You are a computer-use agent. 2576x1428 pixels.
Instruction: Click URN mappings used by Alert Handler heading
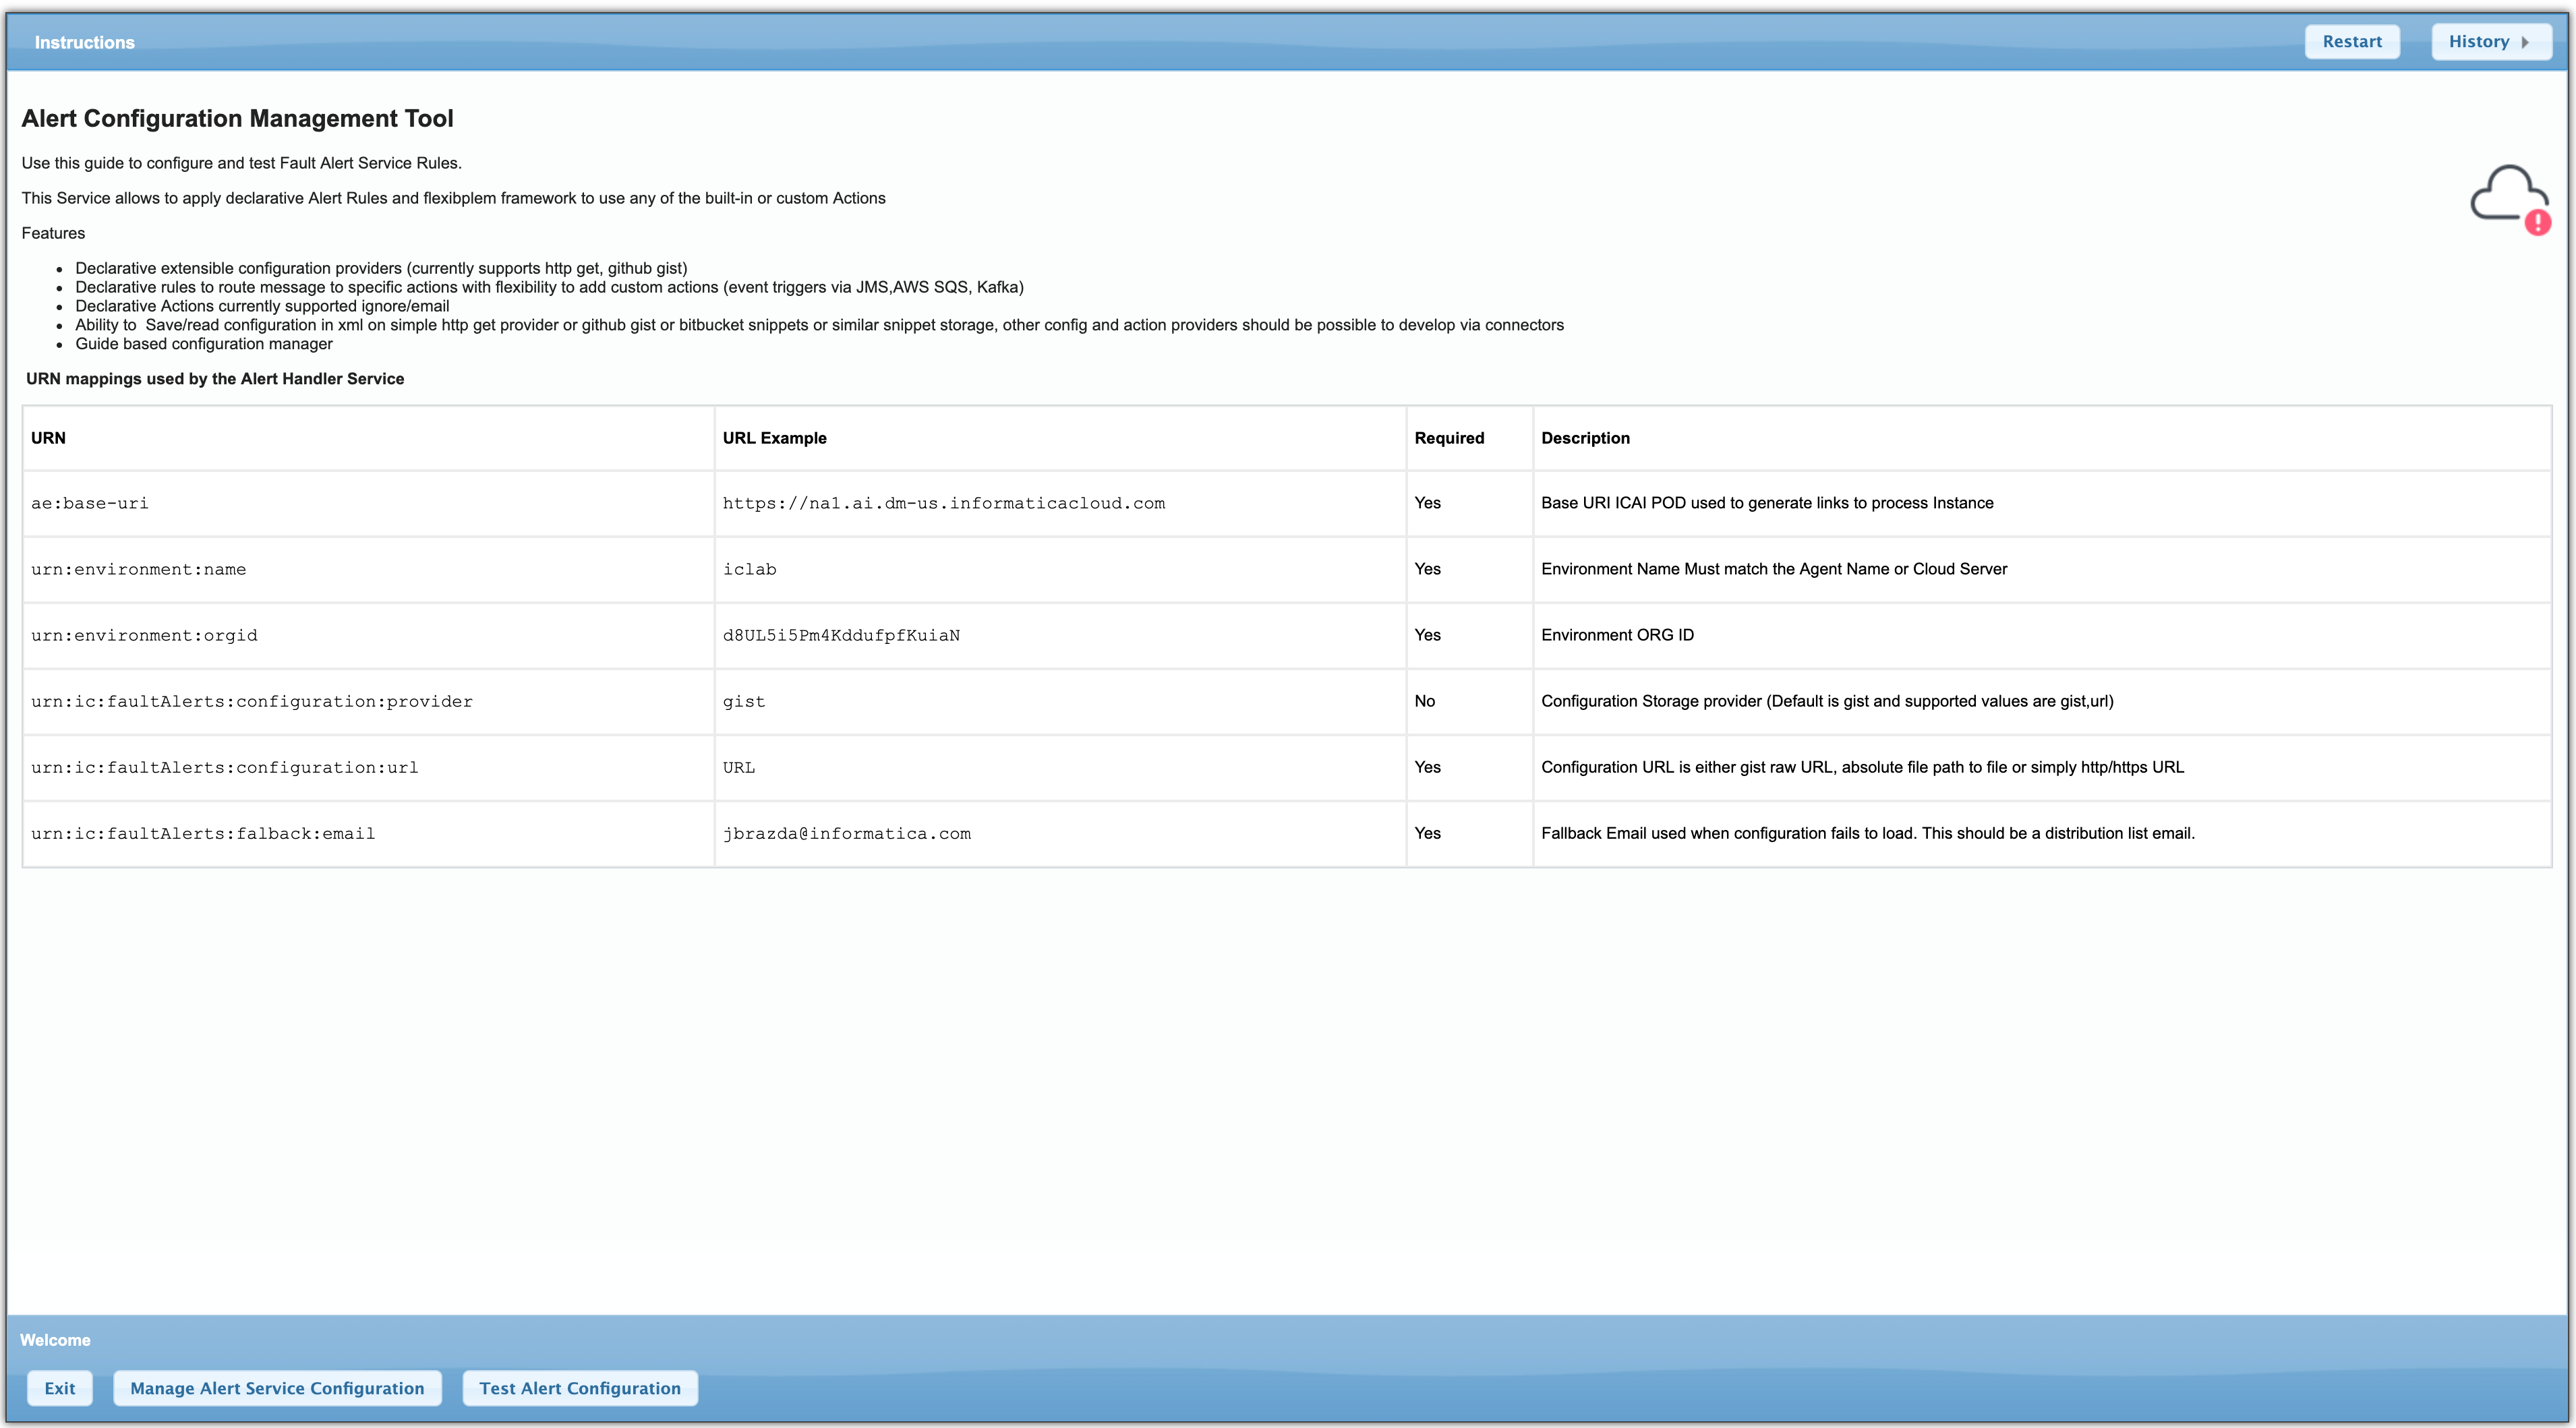tap(215, 379)
